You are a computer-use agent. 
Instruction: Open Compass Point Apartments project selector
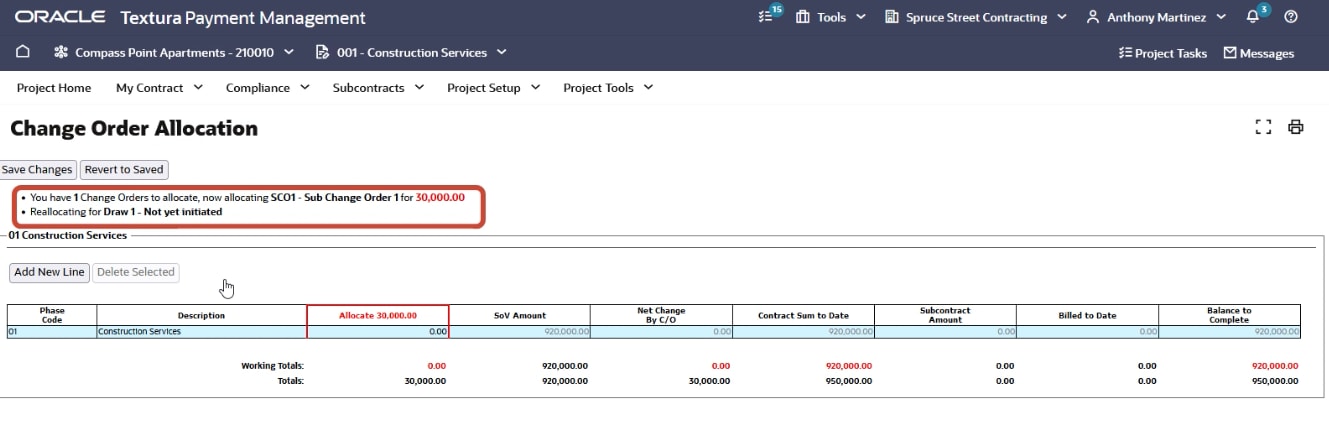click(x=175, y=52)
